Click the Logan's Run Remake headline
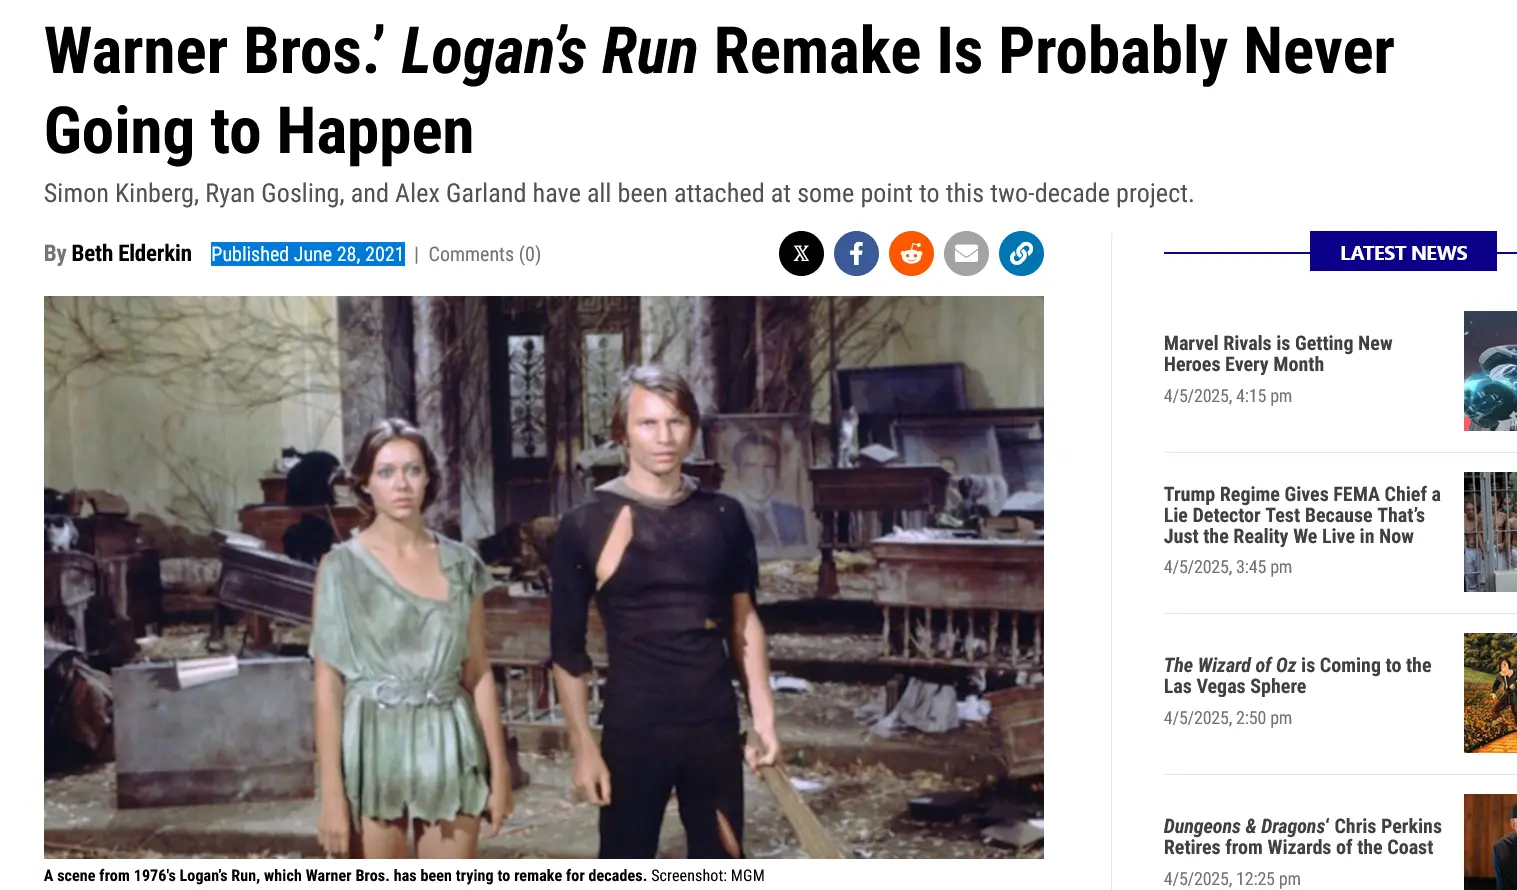 [719, 92]
